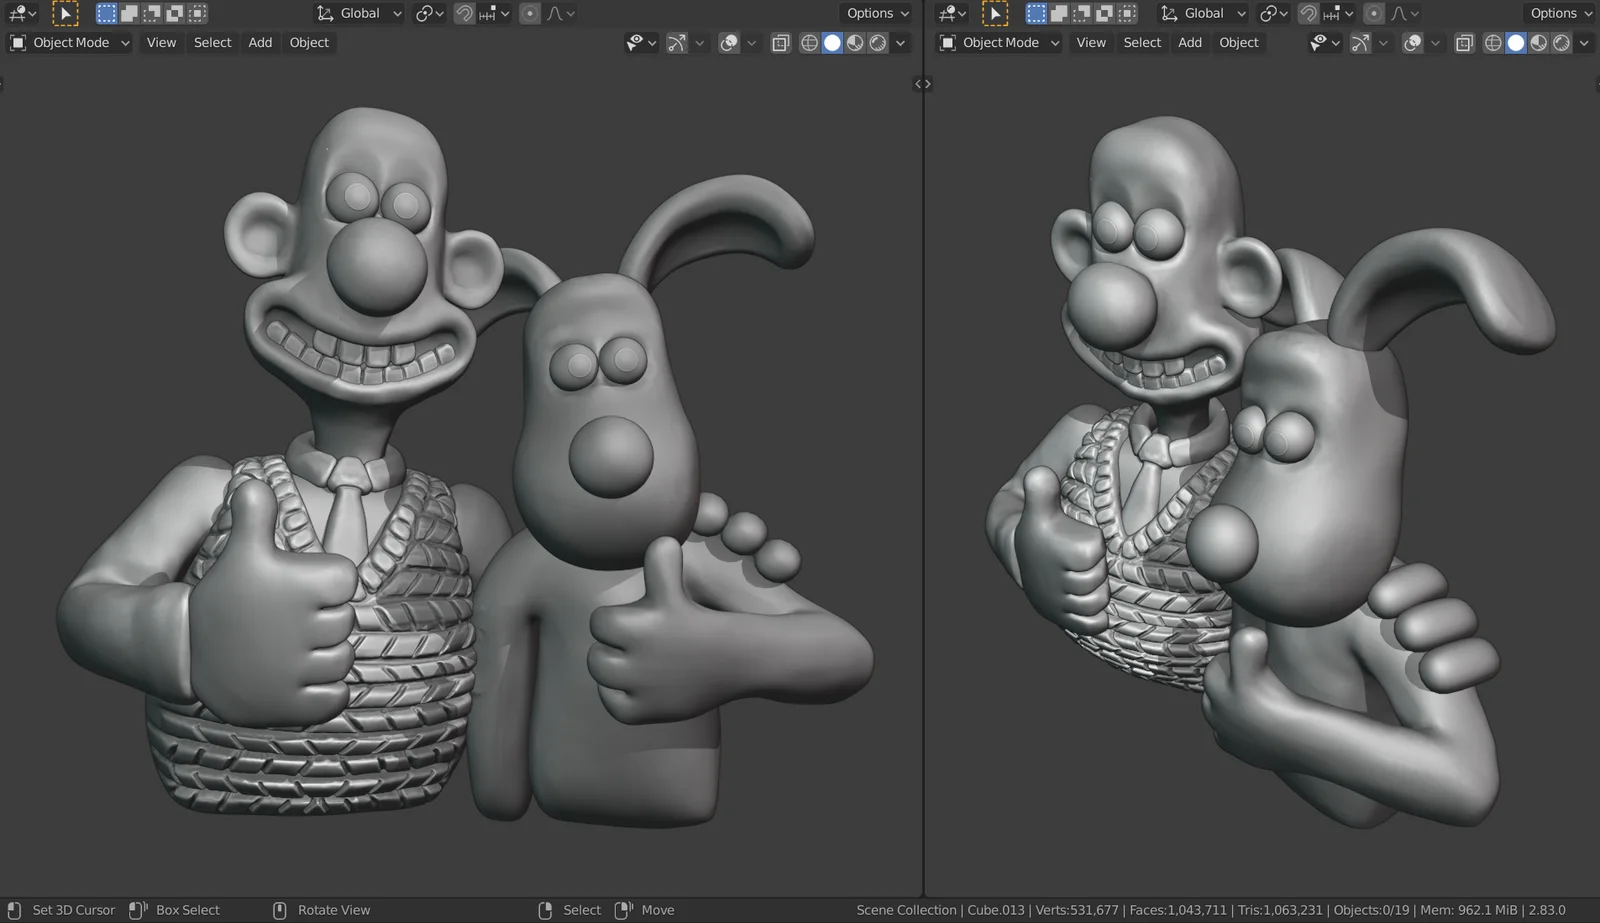
Task: Expand the shading options dropdown arrow
Action: tap(899, 42)
